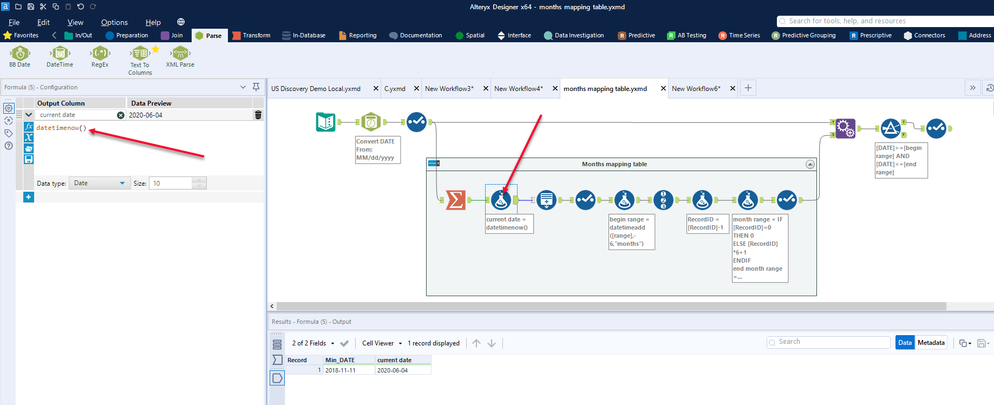Open the globe language icon

[181, 22]
